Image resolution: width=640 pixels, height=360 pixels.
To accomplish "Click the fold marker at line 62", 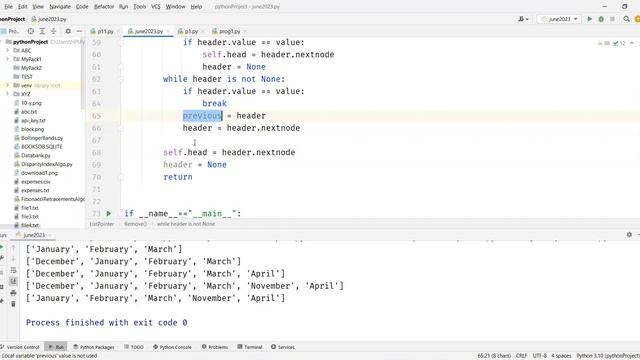I will tap(121, 79).
